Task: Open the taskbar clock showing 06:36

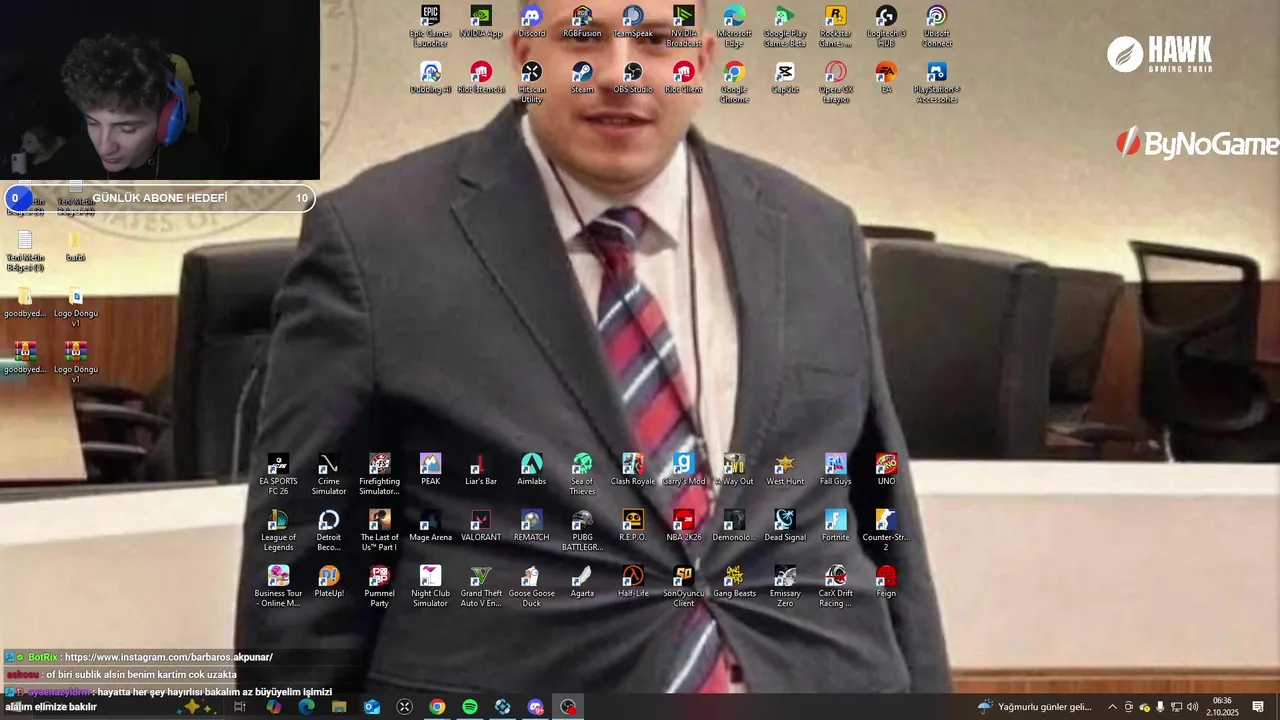Action: (1222, 707)
